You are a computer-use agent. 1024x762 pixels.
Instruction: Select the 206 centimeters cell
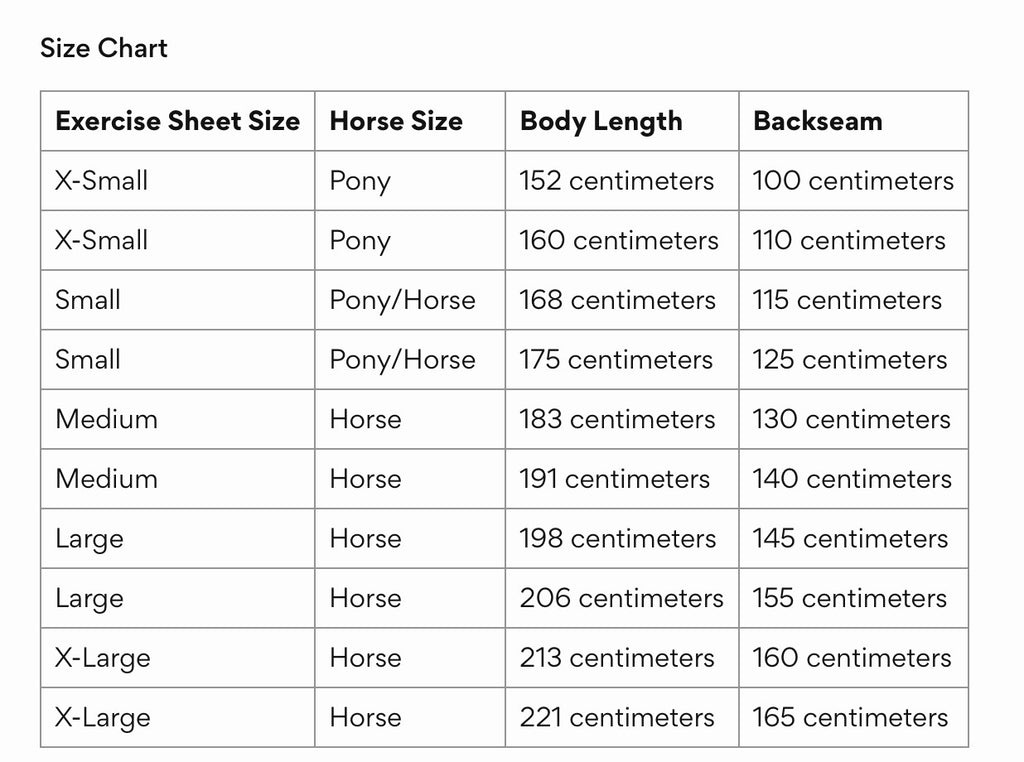tap(622, 598)
